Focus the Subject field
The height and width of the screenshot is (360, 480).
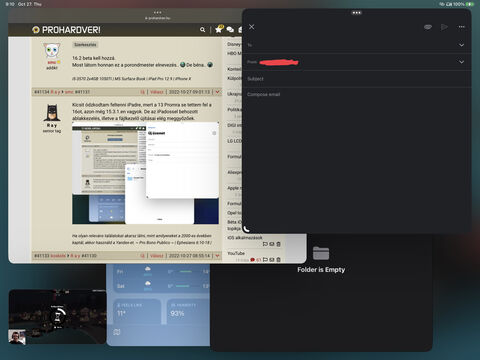pyautogui.click(x=357, y=79)
